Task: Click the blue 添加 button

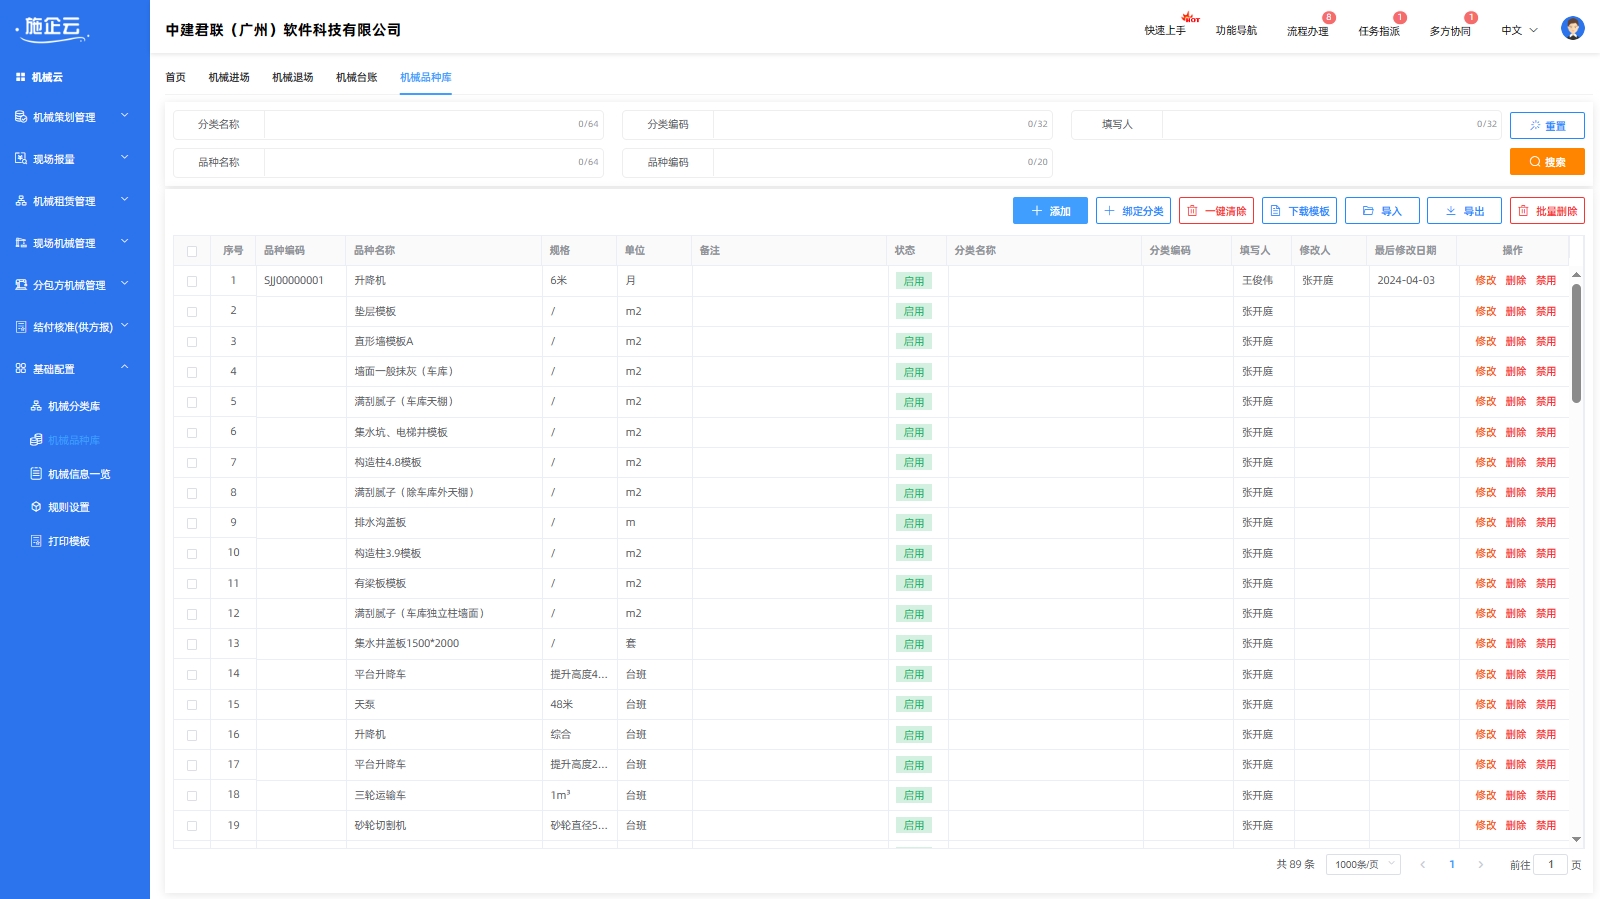Action: tap(1050, 211)
